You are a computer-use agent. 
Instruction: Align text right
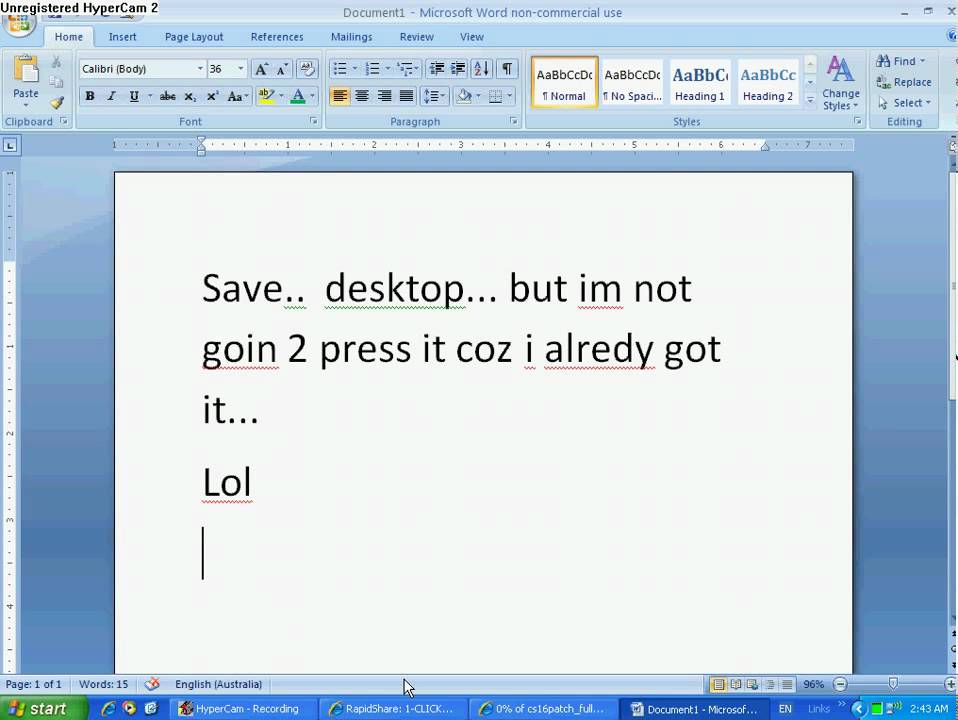[x=384, y=97]
